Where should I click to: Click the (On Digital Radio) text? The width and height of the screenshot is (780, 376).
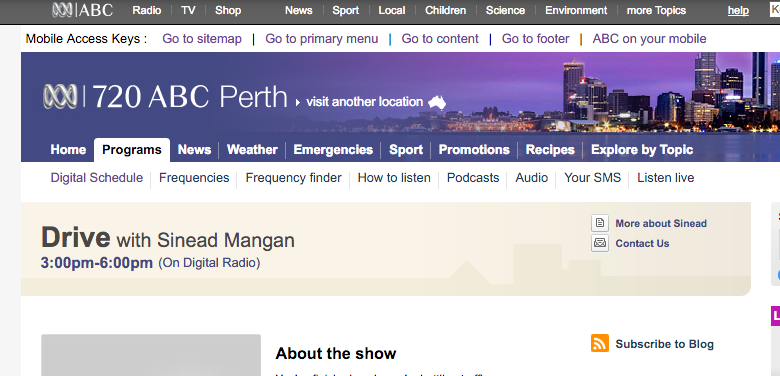pyautogui.click(x=209, y=263)
